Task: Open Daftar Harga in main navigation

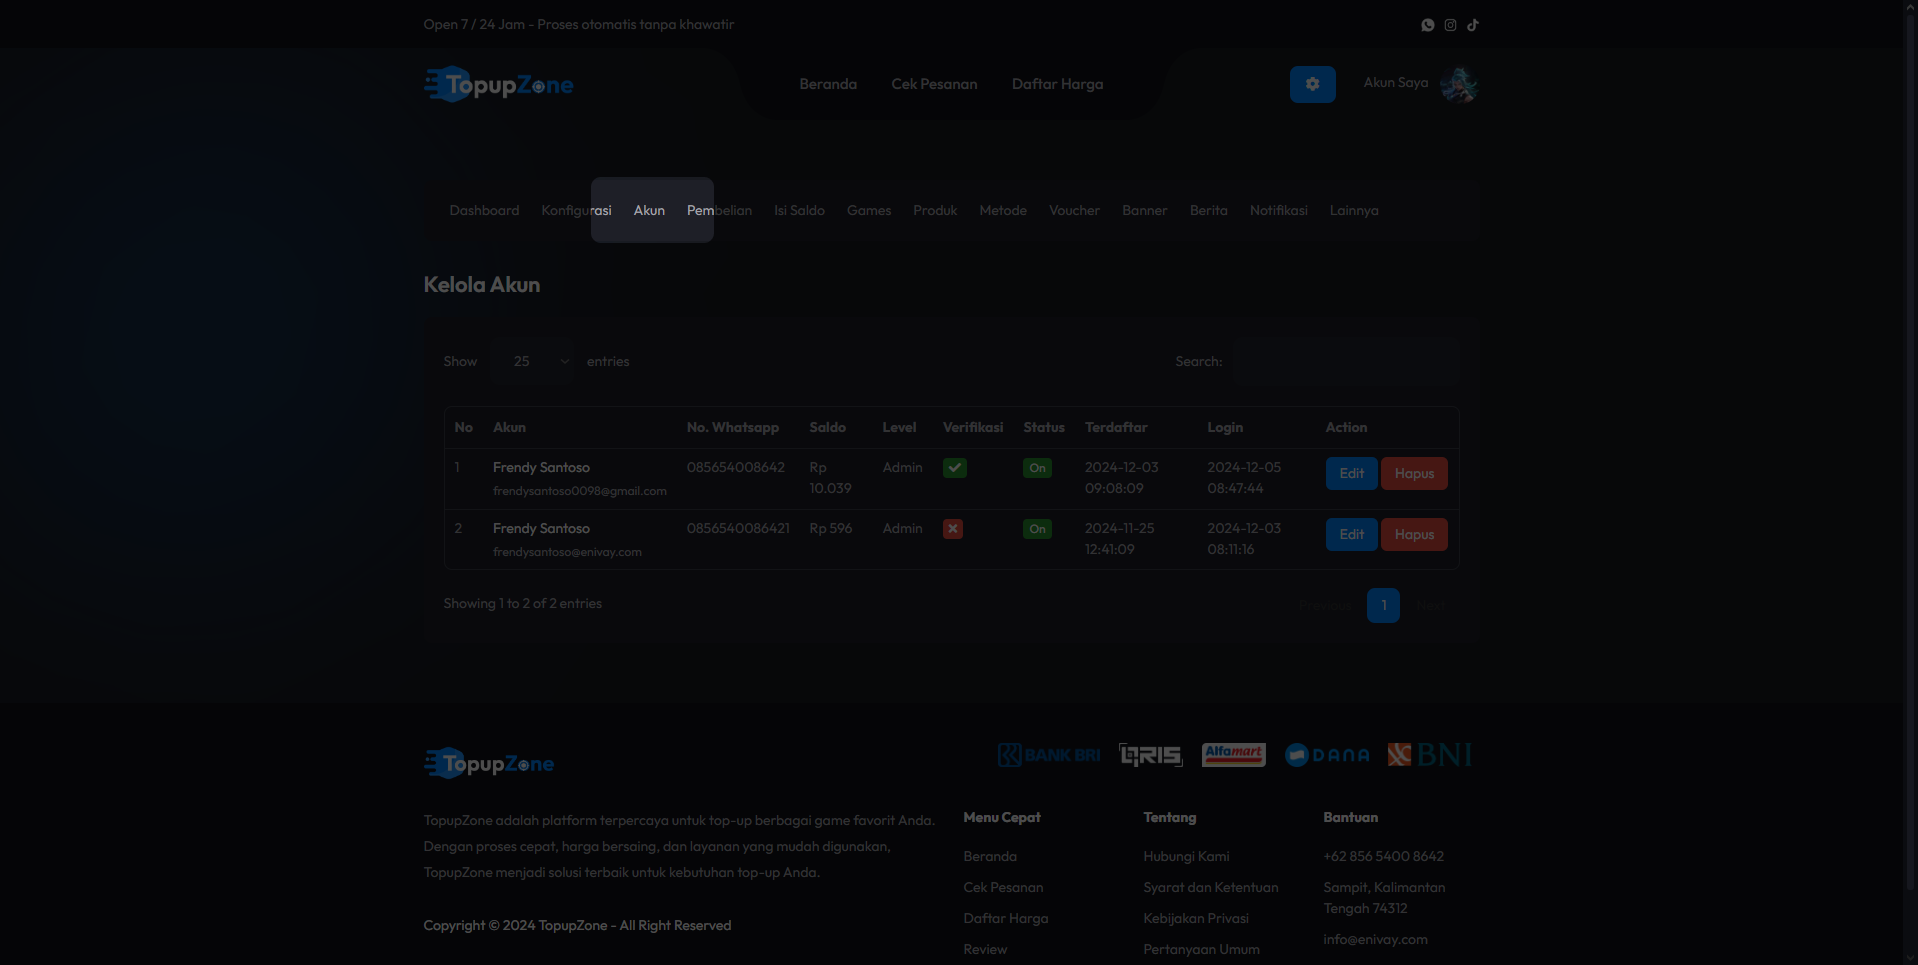Action: (x=1057, y=84)
